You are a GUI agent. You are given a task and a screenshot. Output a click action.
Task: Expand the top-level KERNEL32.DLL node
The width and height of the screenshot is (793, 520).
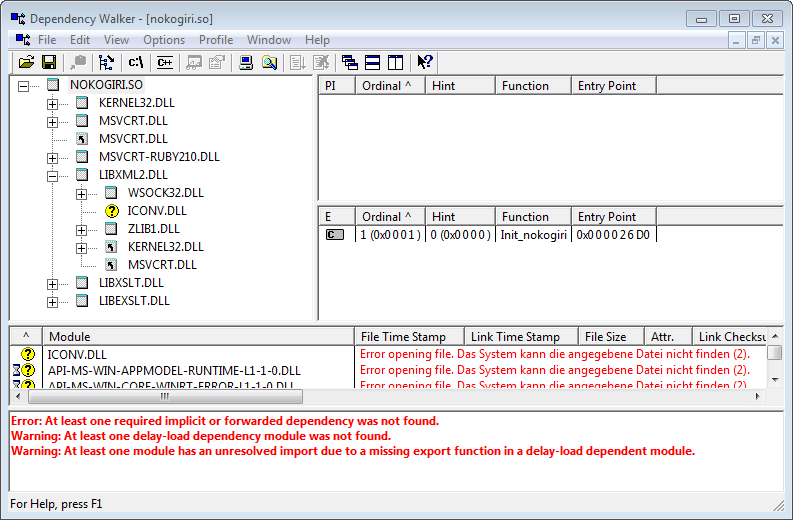52,104
